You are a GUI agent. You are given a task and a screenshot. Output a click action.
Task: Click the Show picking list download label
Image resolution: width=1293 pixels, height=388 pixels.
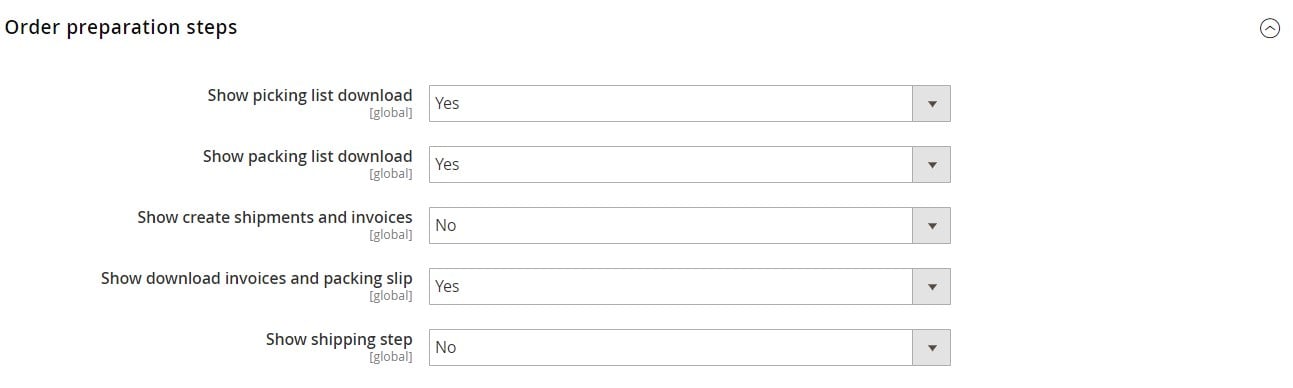[x=310, y=95]
